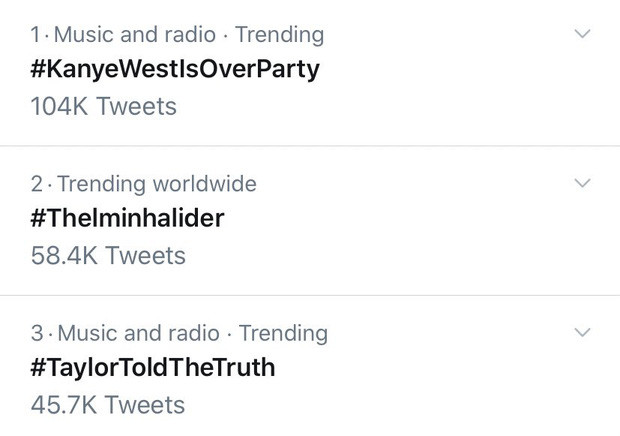Expand options chevron for #KanyeWestIsOverParty
620x436 pixels.
click(x=583, y=35)
